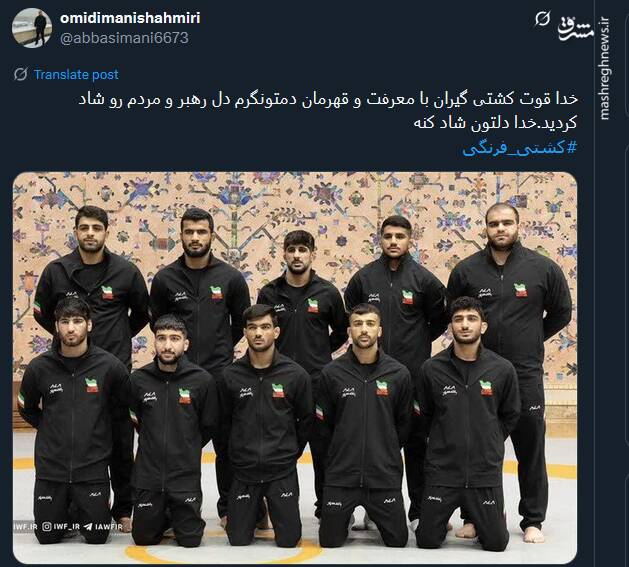Click display name omidimanishahmiri
Viewport: 629px width, 567px height.
(x=130, y=18)
